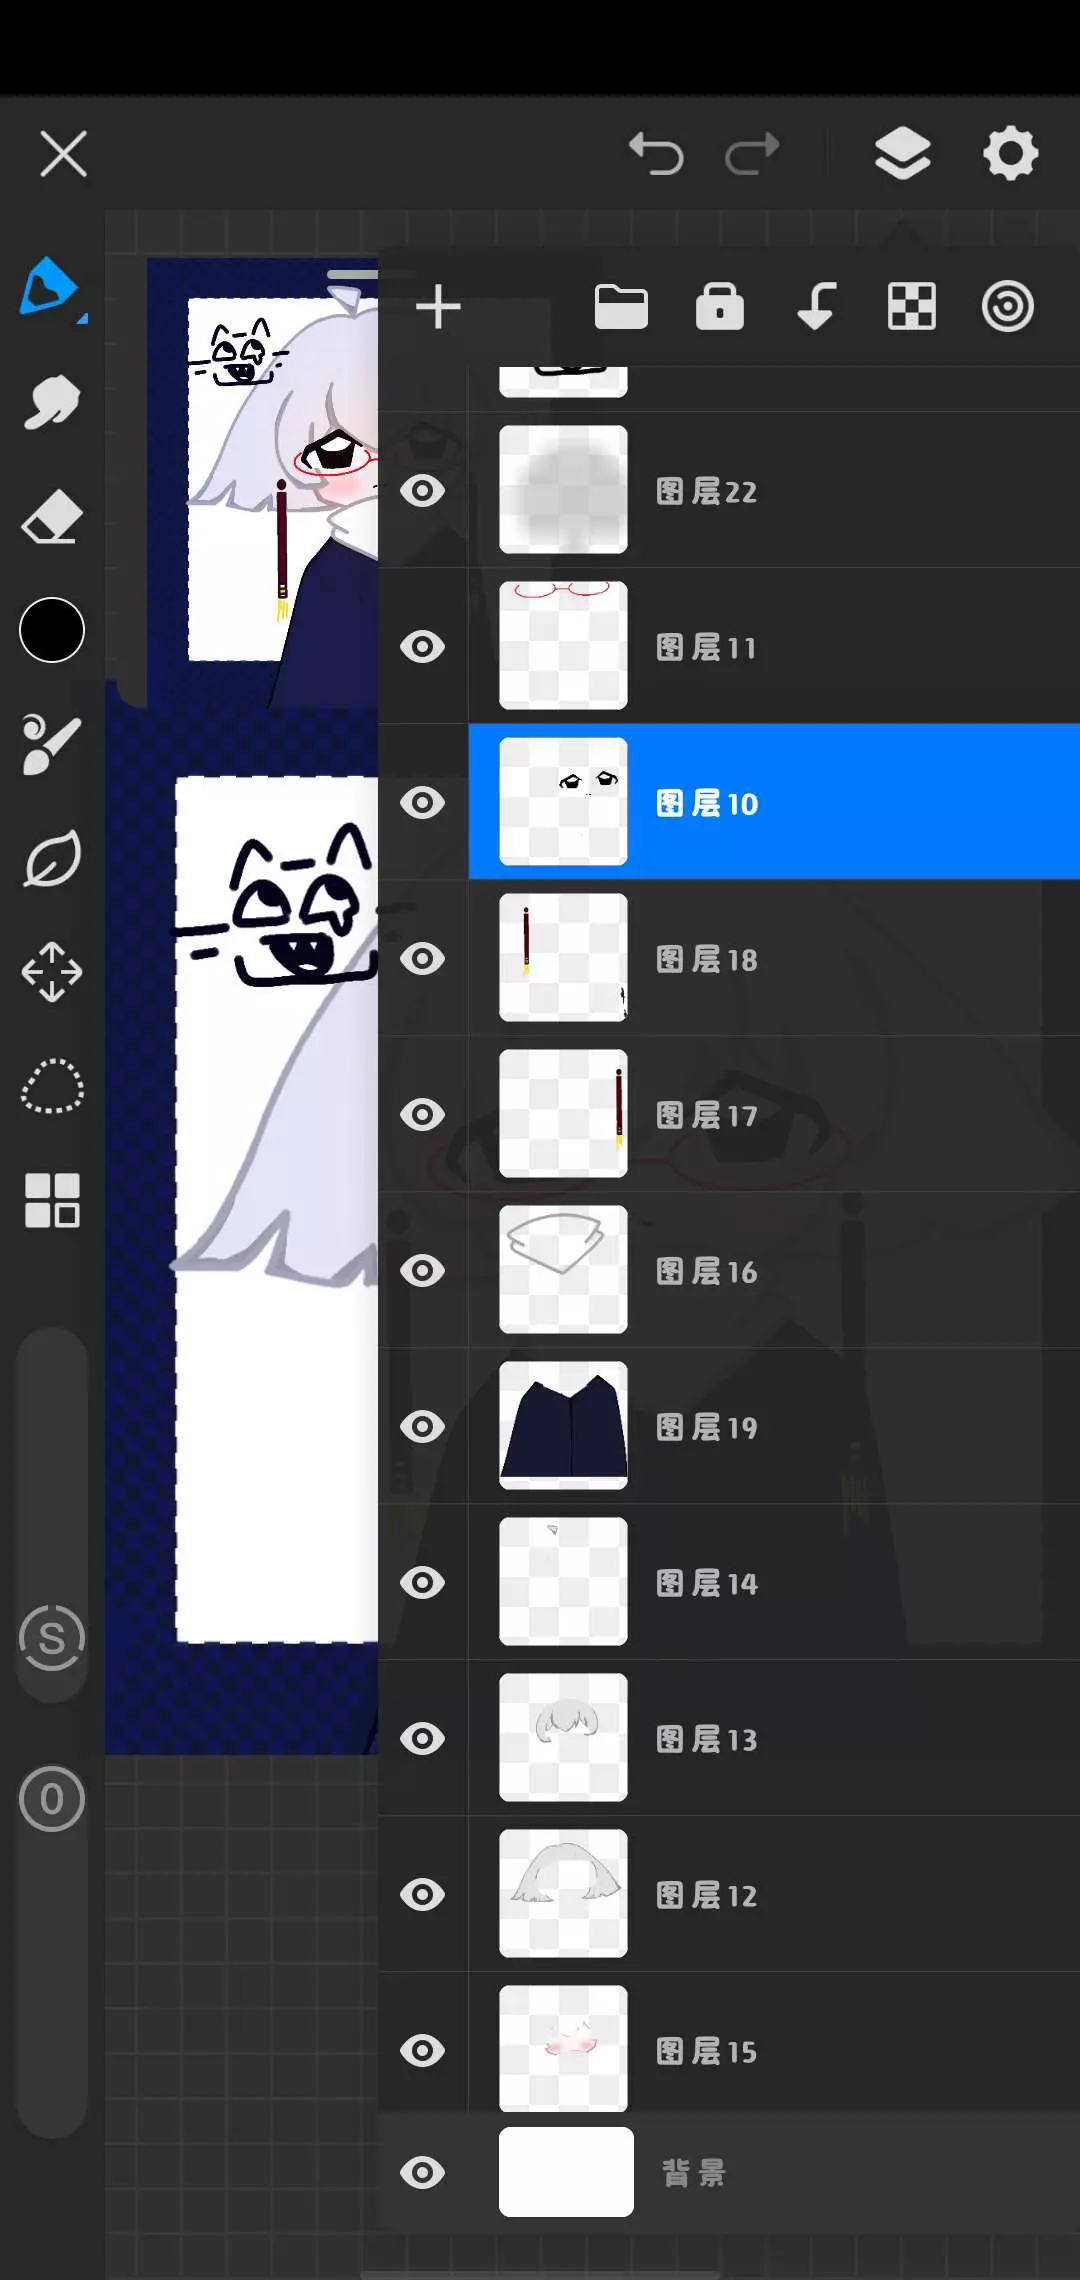The image size is (1080, 2280).
Task: Open brush settings with paintbrush icon
Action: (52, 744)
